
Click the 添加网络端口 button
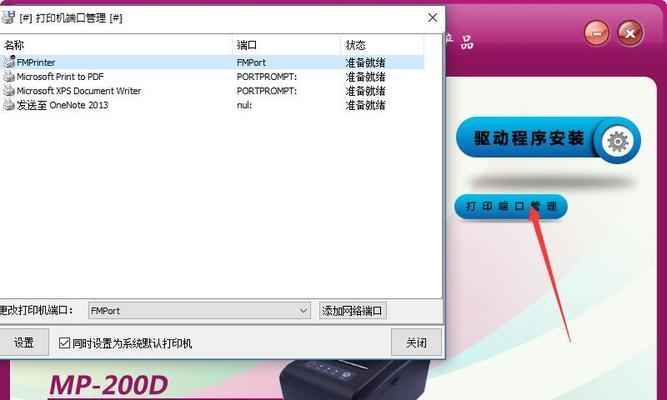(x=352, y=311)
